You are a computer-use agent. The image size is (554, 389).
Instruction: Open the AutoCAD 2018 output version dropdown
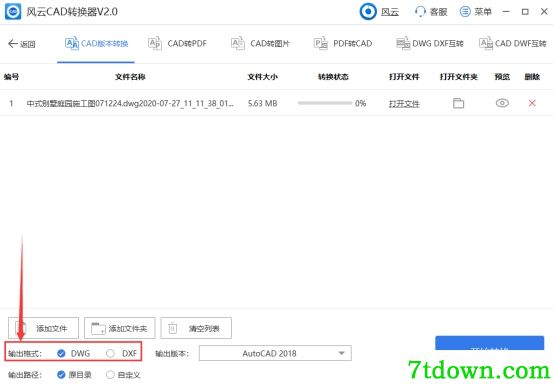(x=275, y=353)
